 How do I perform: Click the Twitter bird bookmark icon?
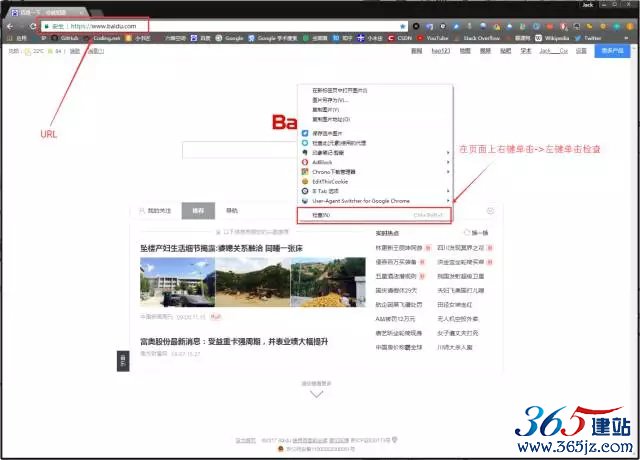pos(578,38)
